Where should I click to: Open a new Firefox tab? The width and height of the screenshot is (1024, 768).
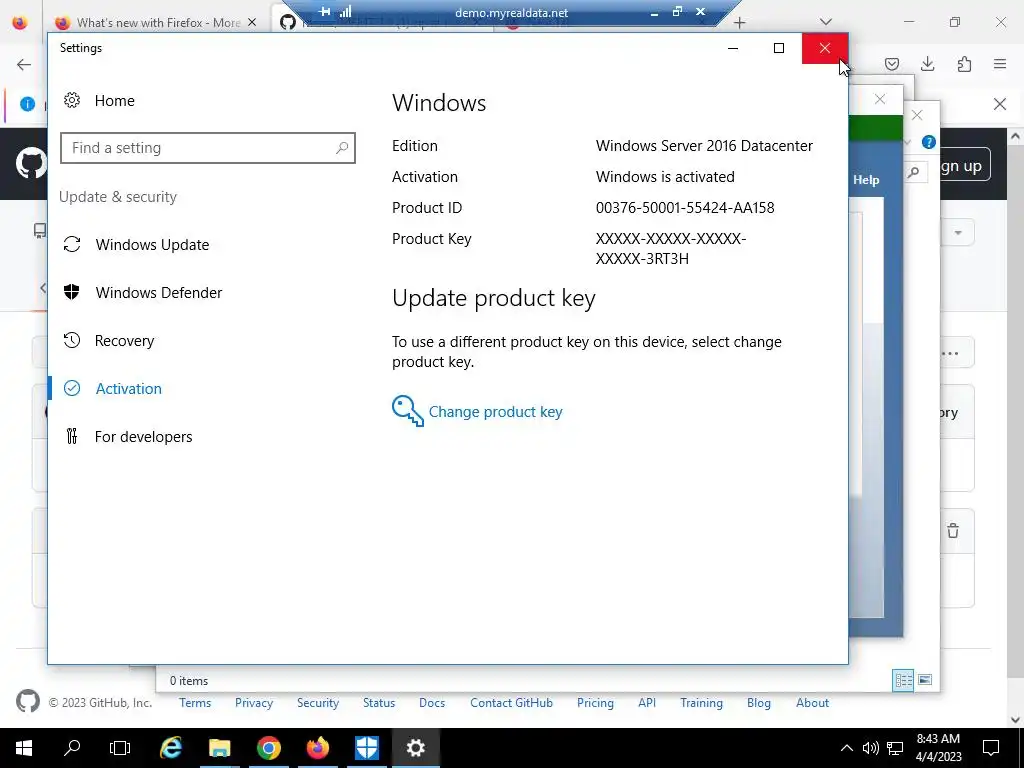pos(739,23)
